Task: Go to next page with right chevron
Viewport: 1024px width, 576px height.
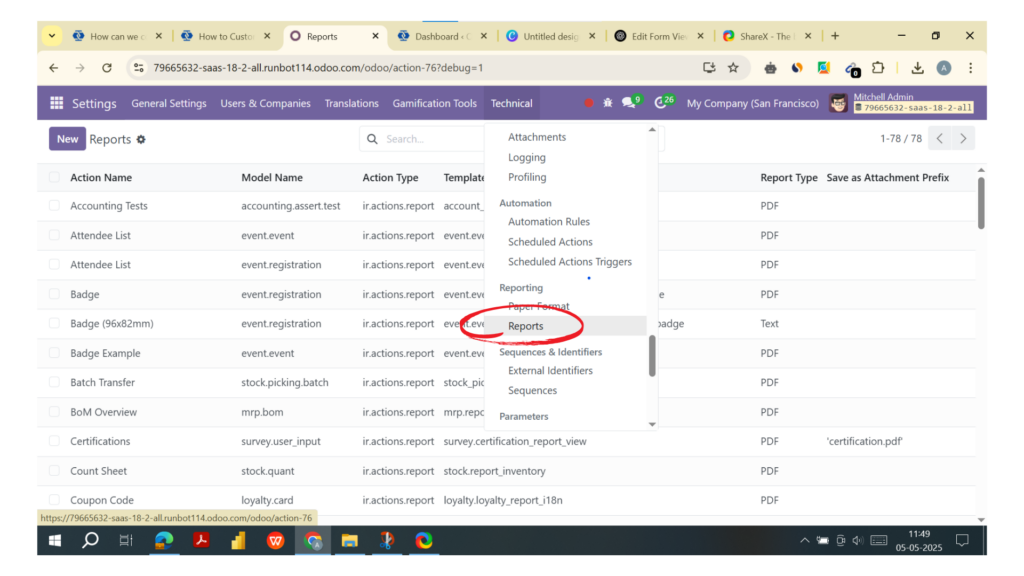Action: coord(962,139)
